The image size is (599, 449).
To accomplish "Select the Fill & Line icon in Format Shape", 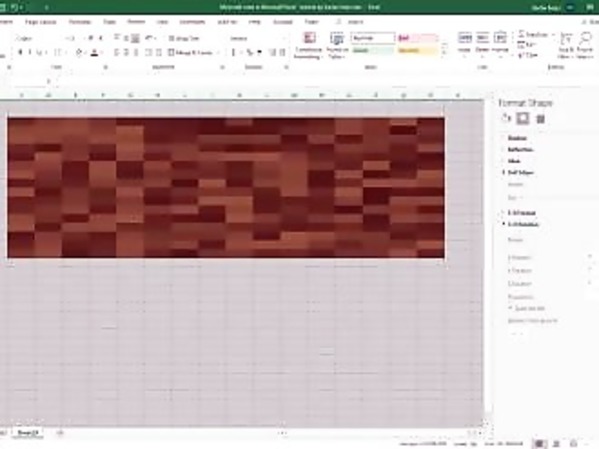I will 506,118.
